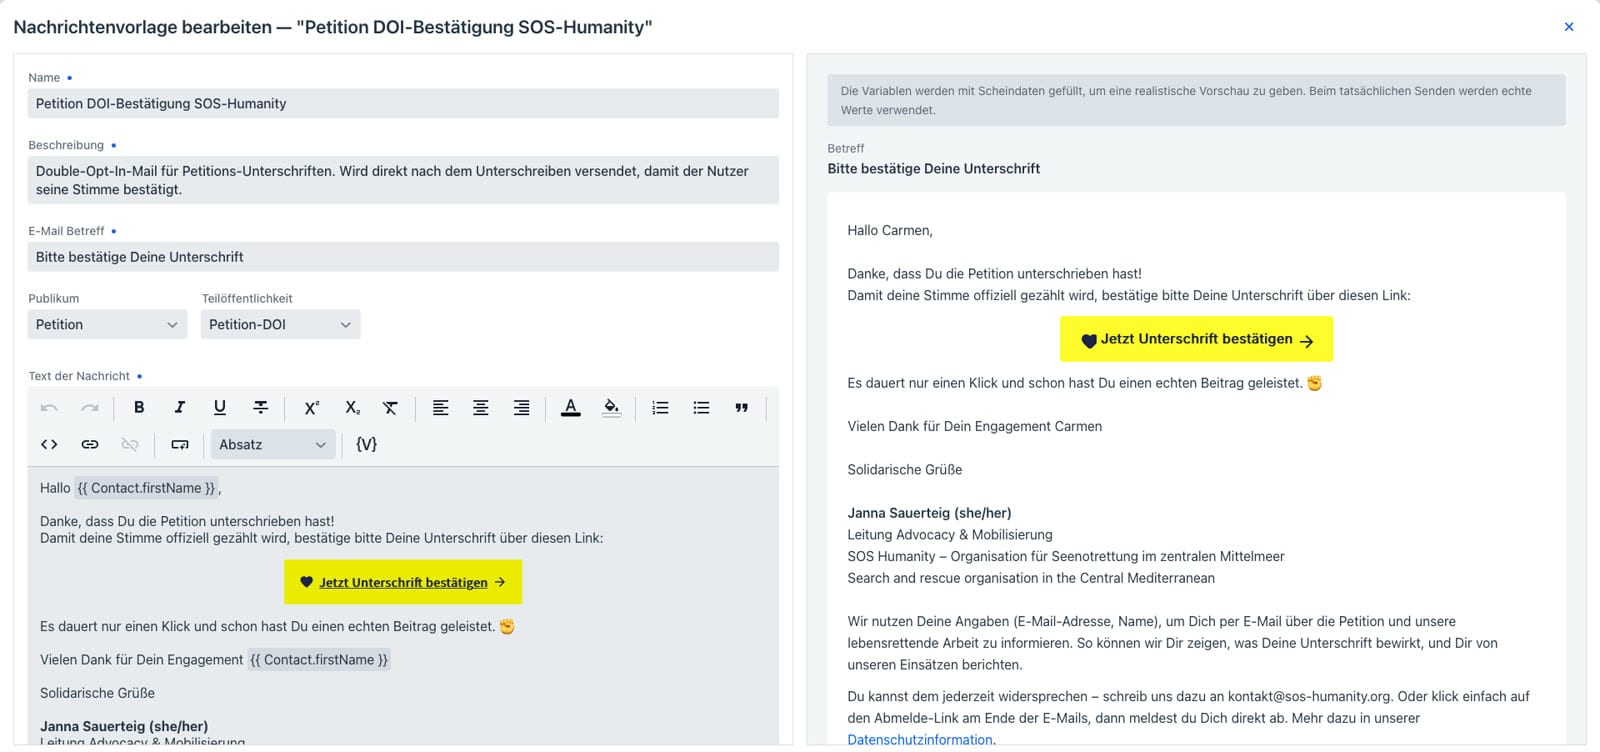Insert a button element
The width and height of the screenshot is (1600, 752).
point(180,445)
